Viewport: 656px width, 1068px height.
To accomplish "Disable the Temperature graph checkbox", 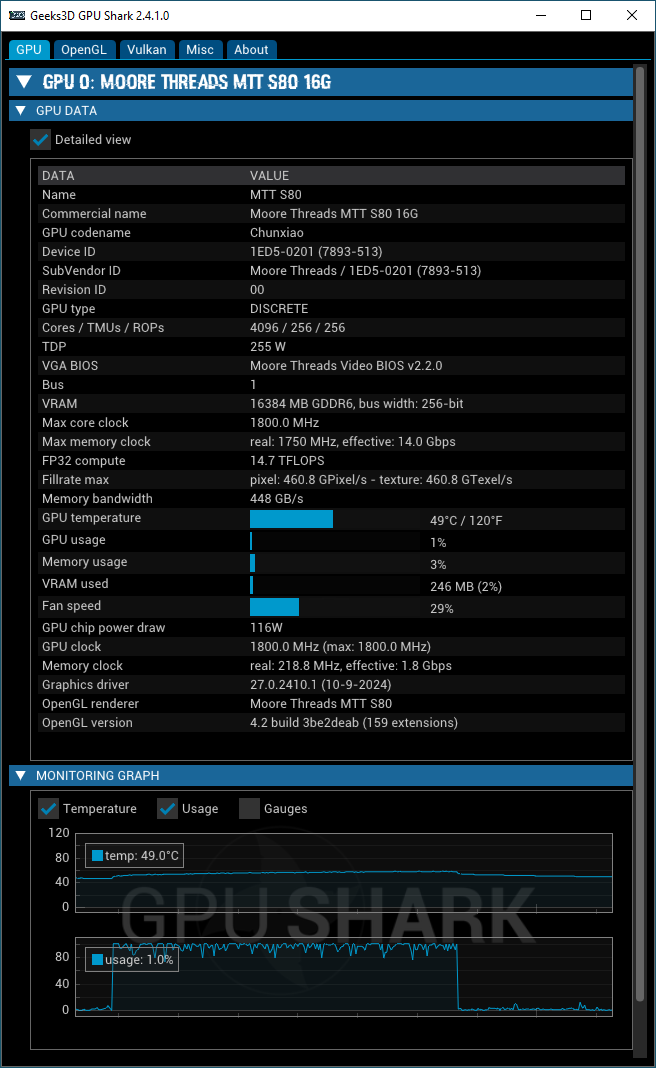I will (48, 808).
